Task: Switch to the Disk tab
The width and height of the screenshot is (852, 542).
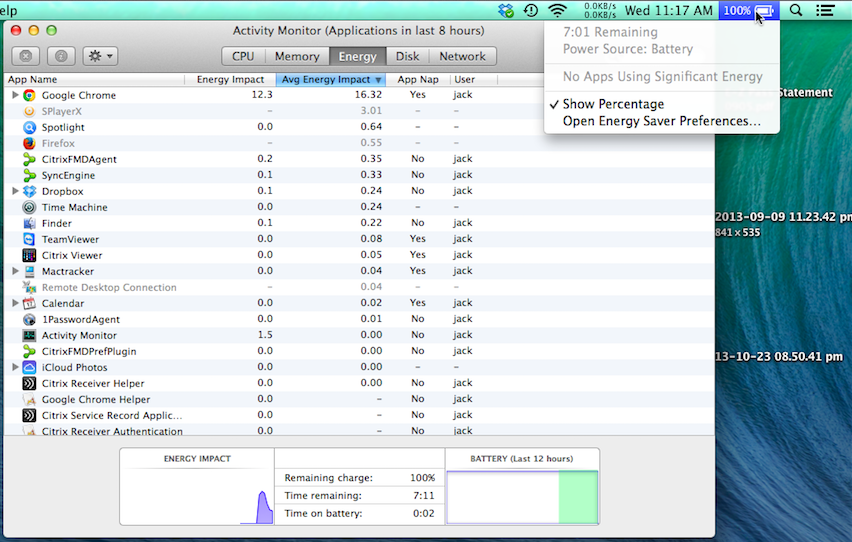Action: pyautogui.click(x=407, y=56)
